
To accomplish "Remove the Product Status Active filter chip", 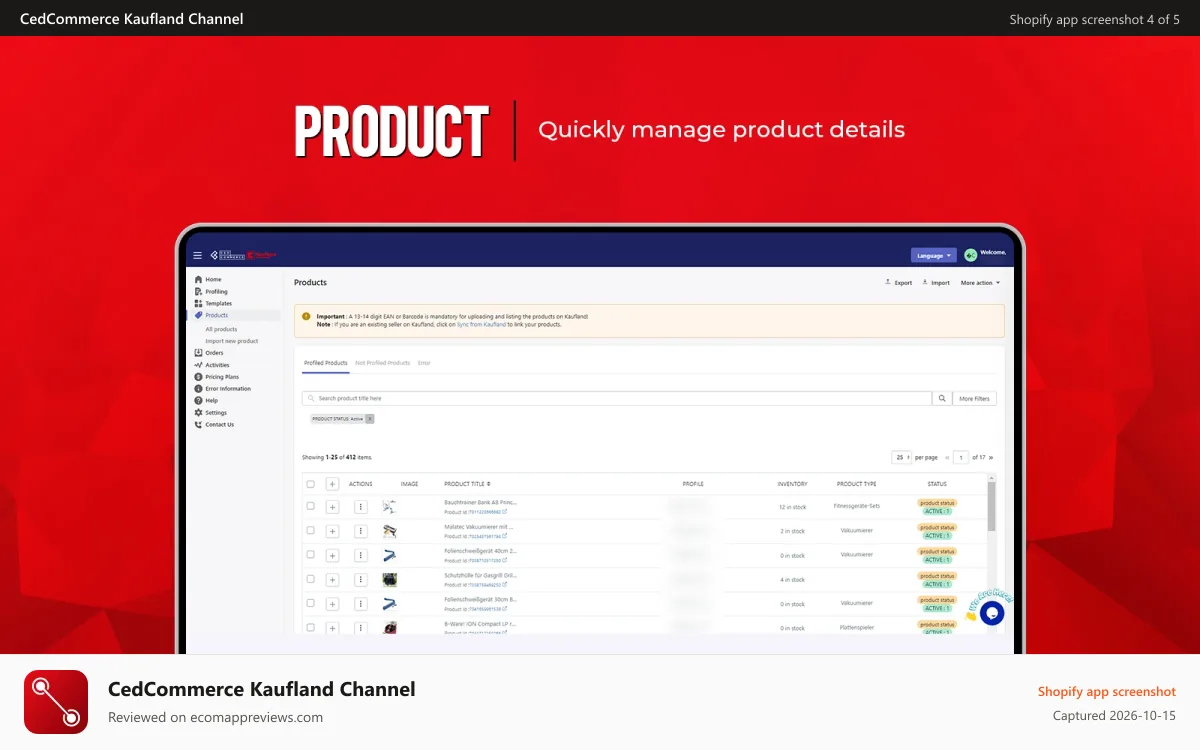I will pos(370,419).
